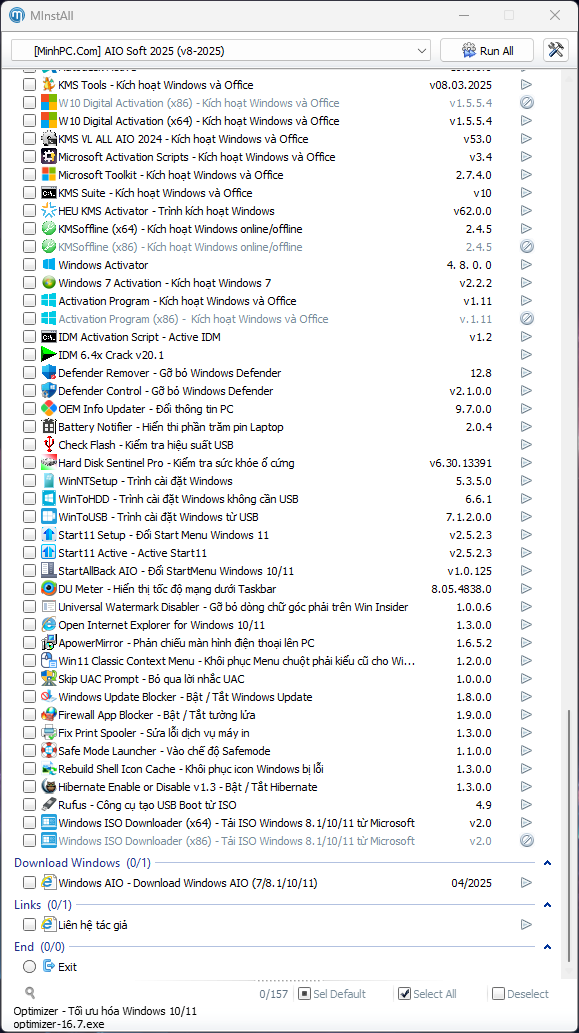This screenshot has height=1033, width=579.
Task: Click KMSoffline (x64) row text
Action: [180, 229]
